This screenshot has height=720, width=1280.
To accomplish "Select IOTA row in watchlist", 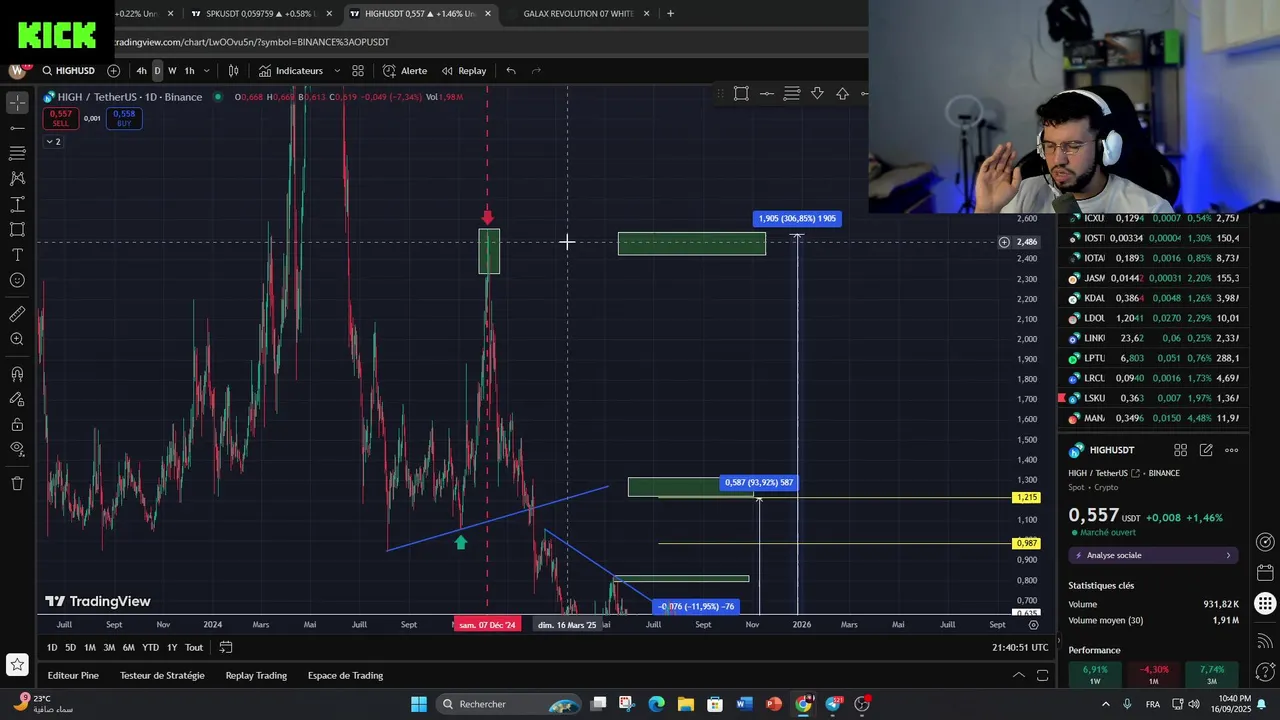I will point(1154,258).
